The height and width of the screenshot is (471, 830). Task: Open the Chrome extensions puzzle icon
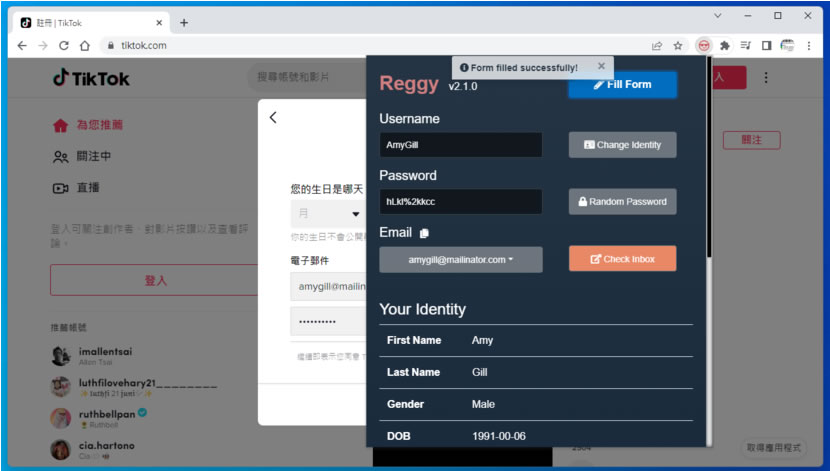tap(724, 45)
